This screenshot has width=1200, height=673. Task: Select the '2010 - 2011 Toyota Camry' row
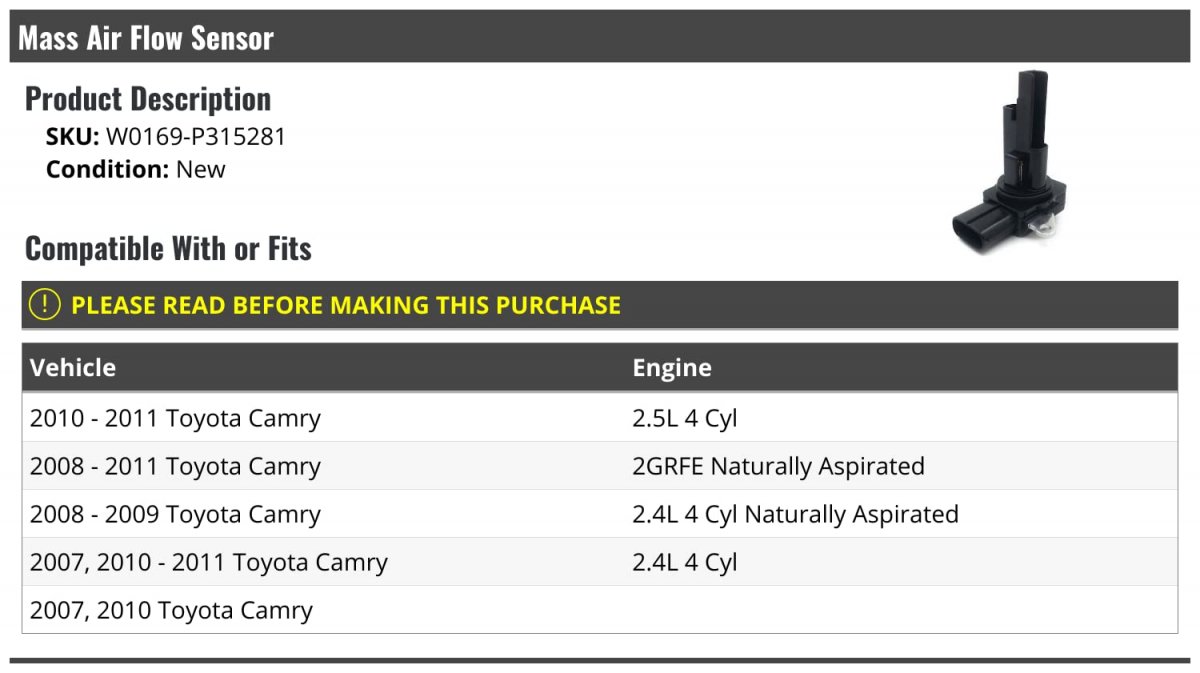coord(175,418)
